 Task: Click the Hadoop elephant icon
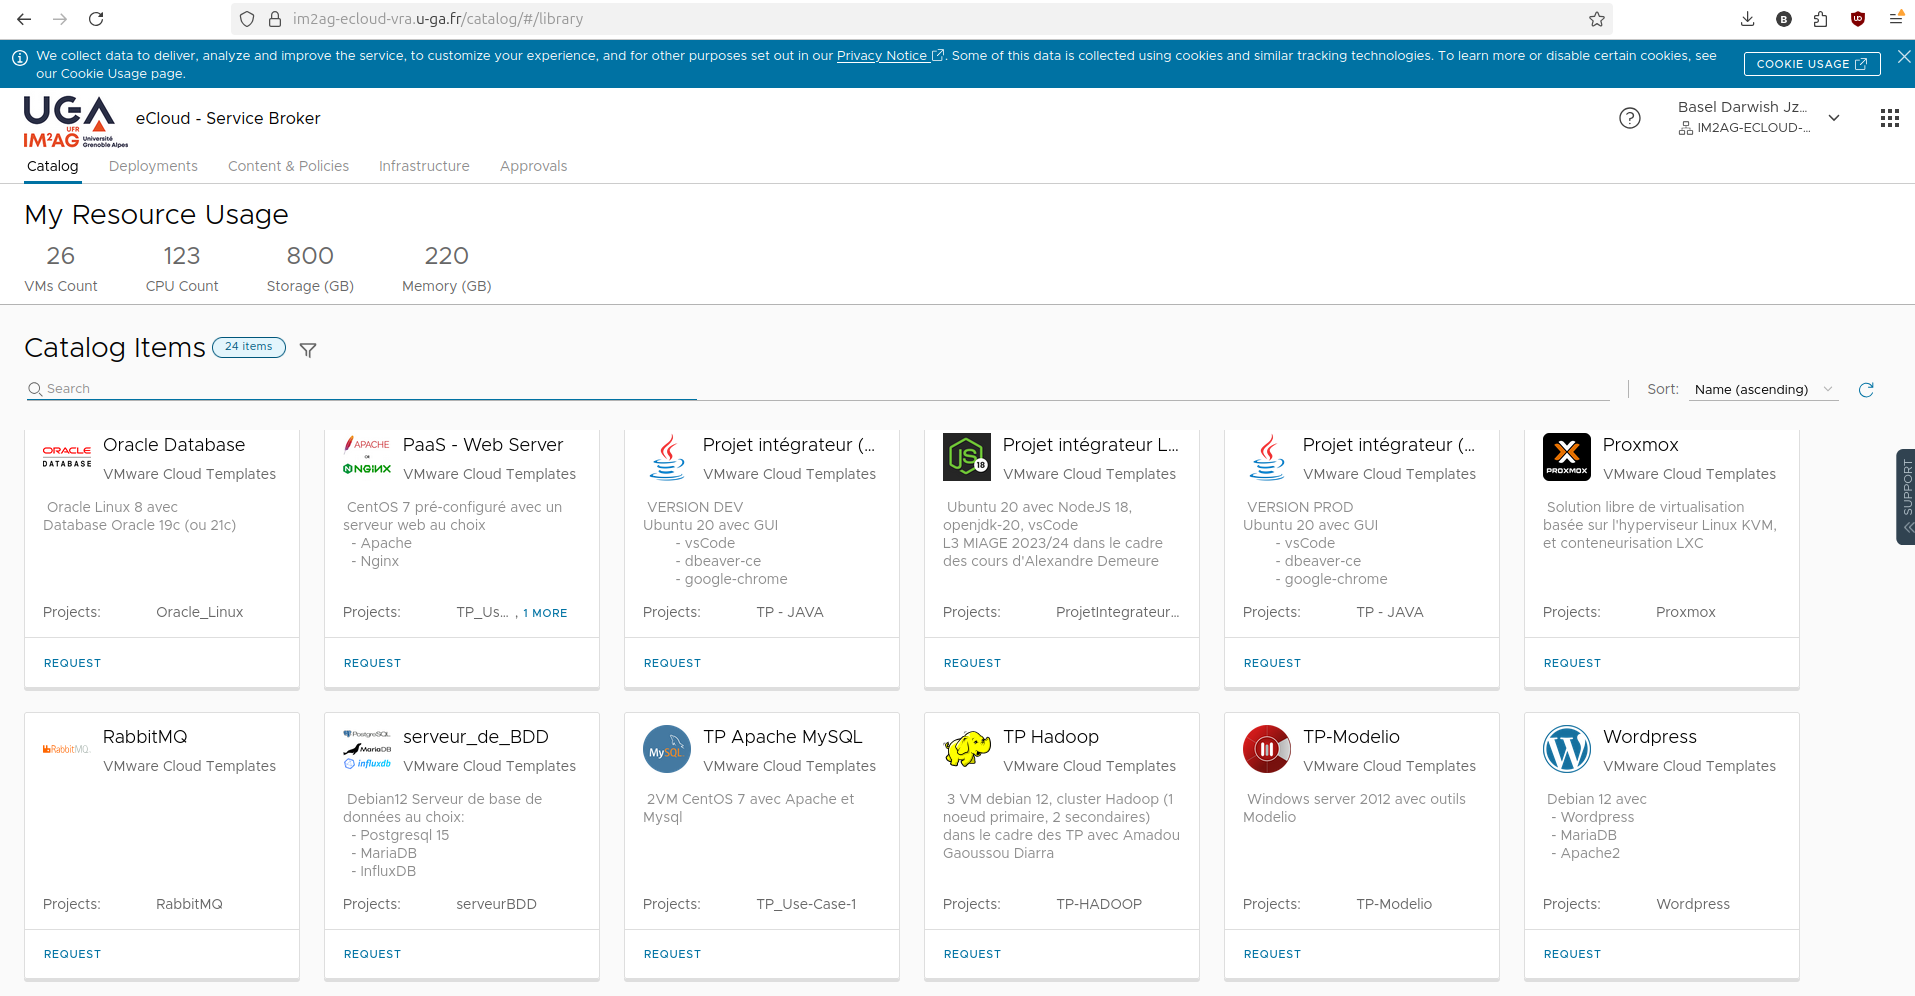(966, 748)
